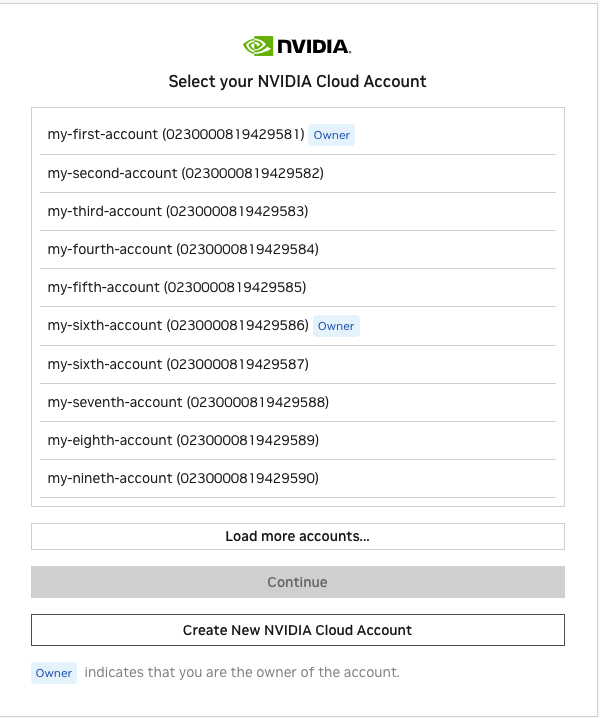The image size is (600, 718).
Task: Click the green NVIDIA eye logo icon
Action: [x=258, y=46]
